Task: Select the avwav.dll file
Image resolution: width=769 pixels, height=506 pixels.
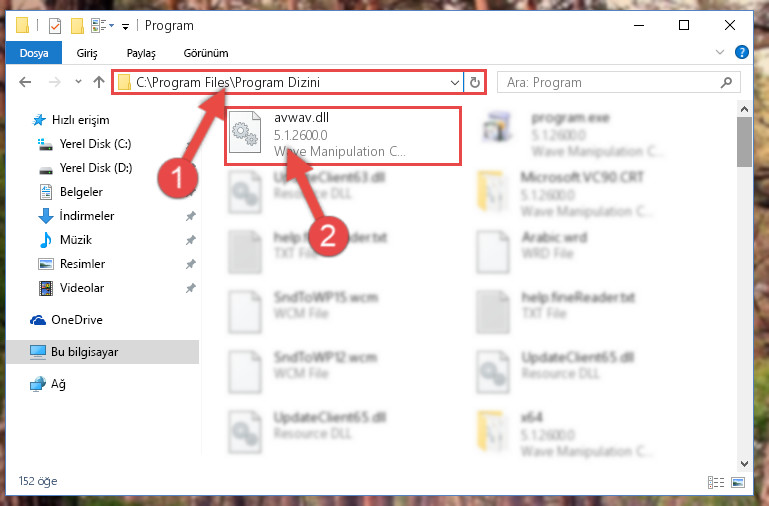Action: coord(343,135)
